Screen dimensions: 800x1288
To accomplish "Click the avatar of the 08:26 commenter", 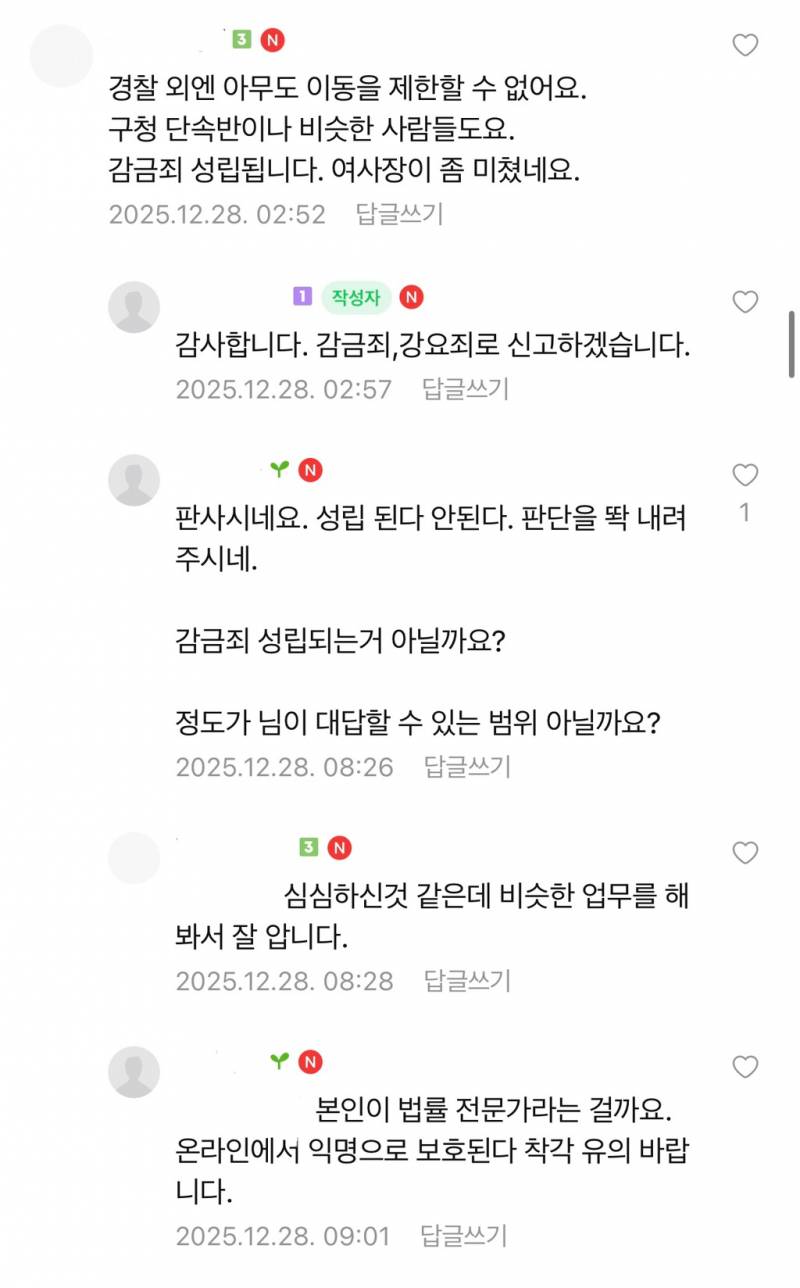I will (134, 478).
